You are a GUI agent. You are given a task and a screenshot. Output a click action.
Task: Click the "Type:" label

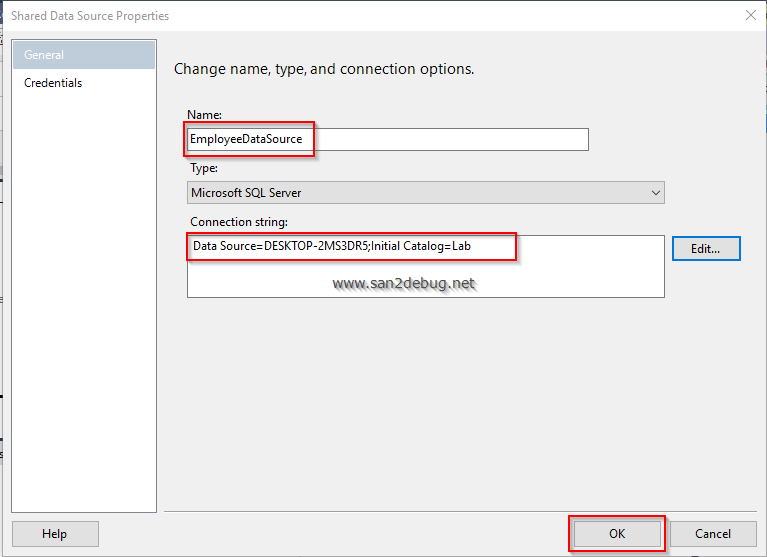pyautogui.click(x=204, y=168)
